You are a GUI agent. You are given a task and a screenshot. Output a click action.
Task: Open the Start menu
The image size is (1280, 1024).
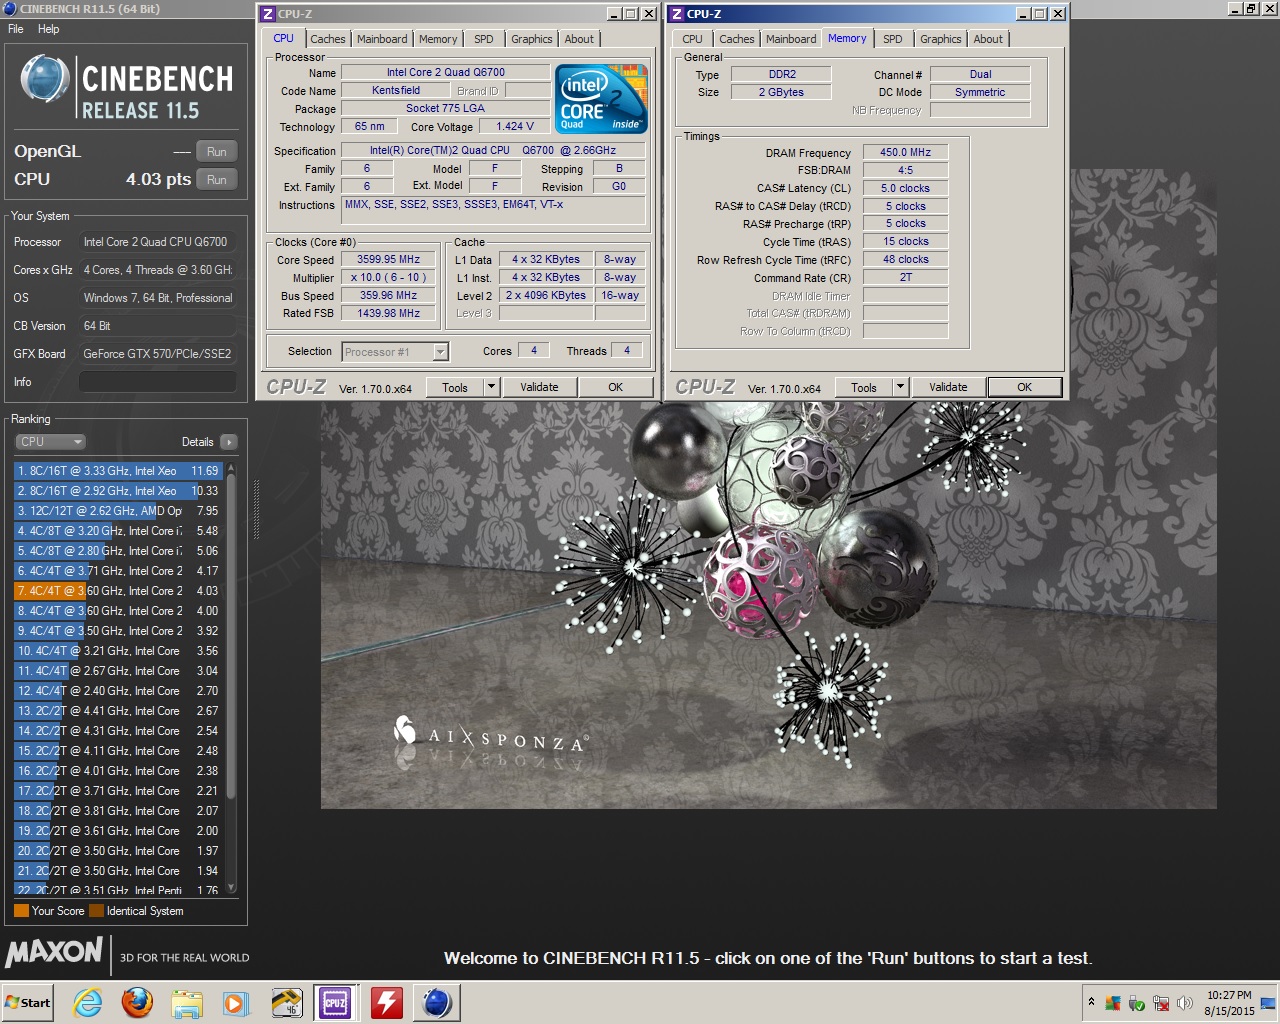tap(28, 1003)
